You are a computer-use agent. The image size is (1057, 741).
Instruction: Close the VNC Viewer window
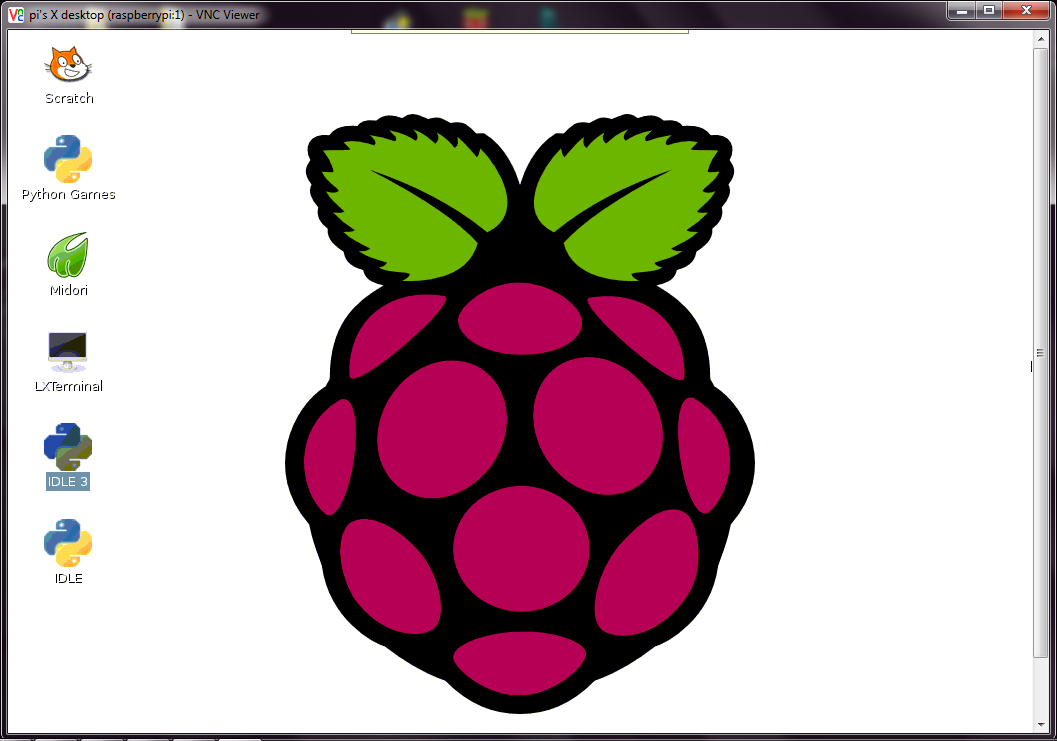pyautogui.click(x=1027, y=10)
